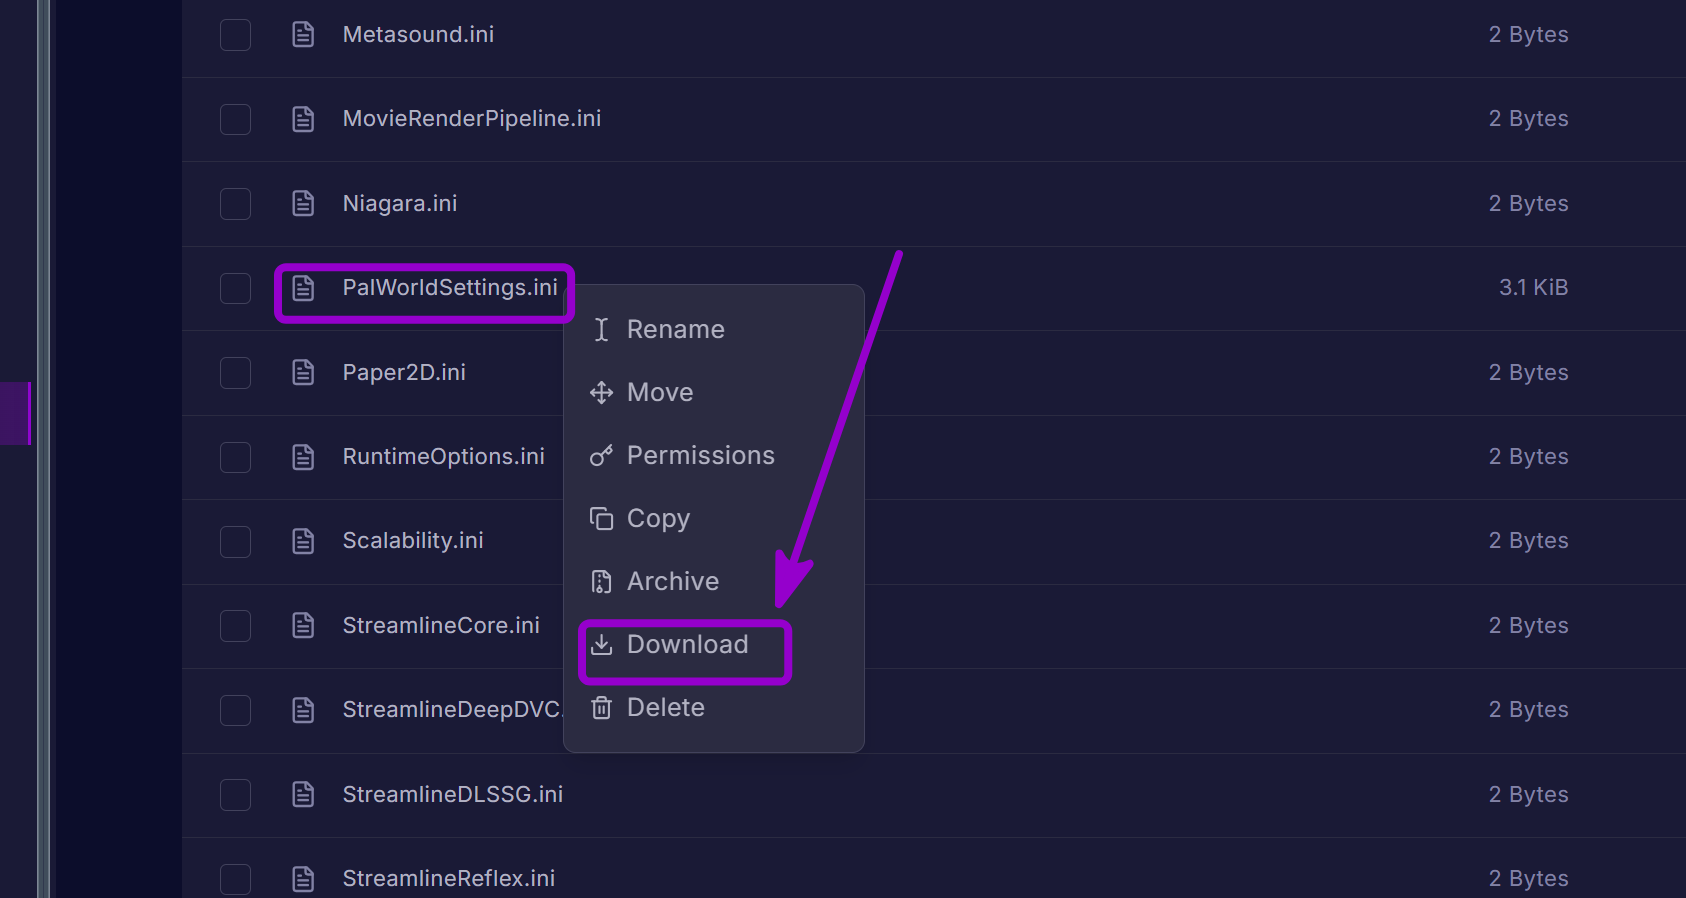Click the StreamlineDLSSG.ini file icon

click(303, 795)
